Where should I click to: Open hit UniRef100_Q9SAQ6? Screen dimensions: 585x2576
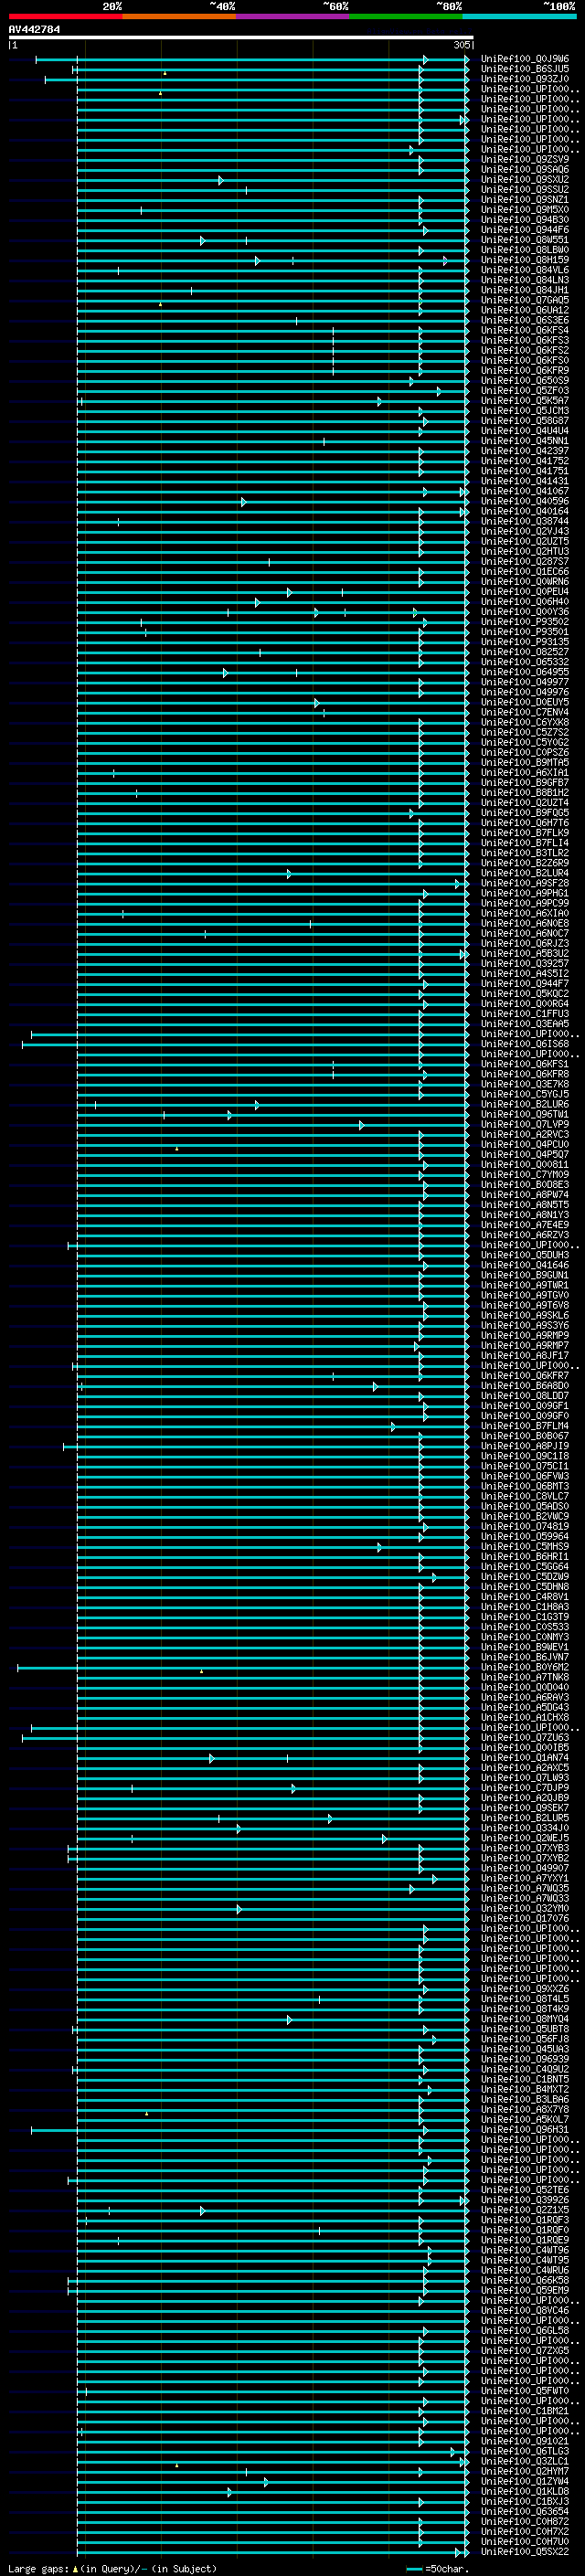point(525,170)
